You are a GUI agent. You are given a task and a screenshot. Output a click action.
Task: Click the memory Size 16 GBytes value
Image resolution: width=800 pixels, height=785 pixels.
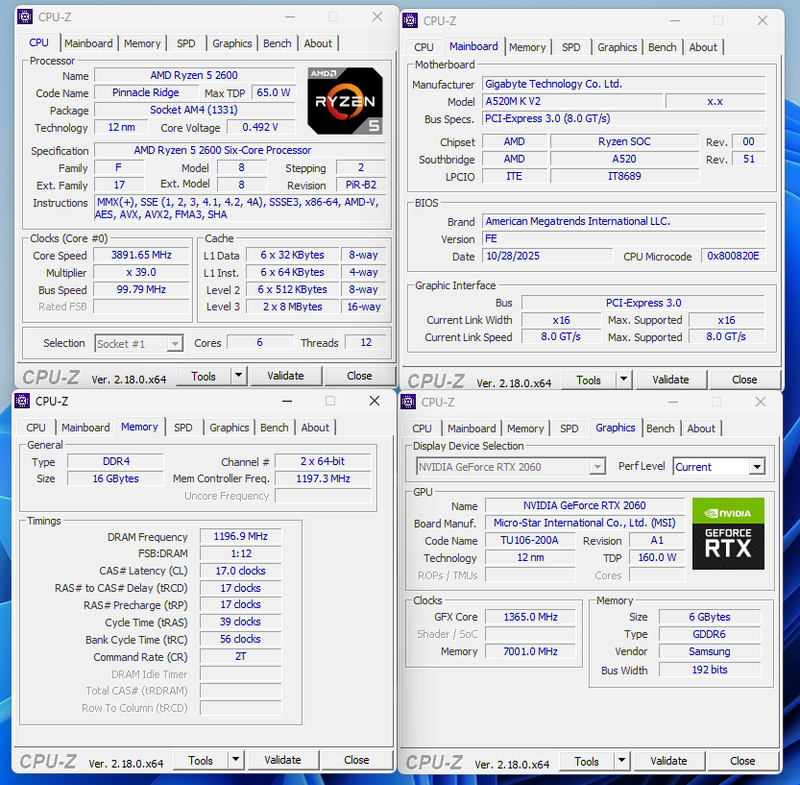(115, 478)
